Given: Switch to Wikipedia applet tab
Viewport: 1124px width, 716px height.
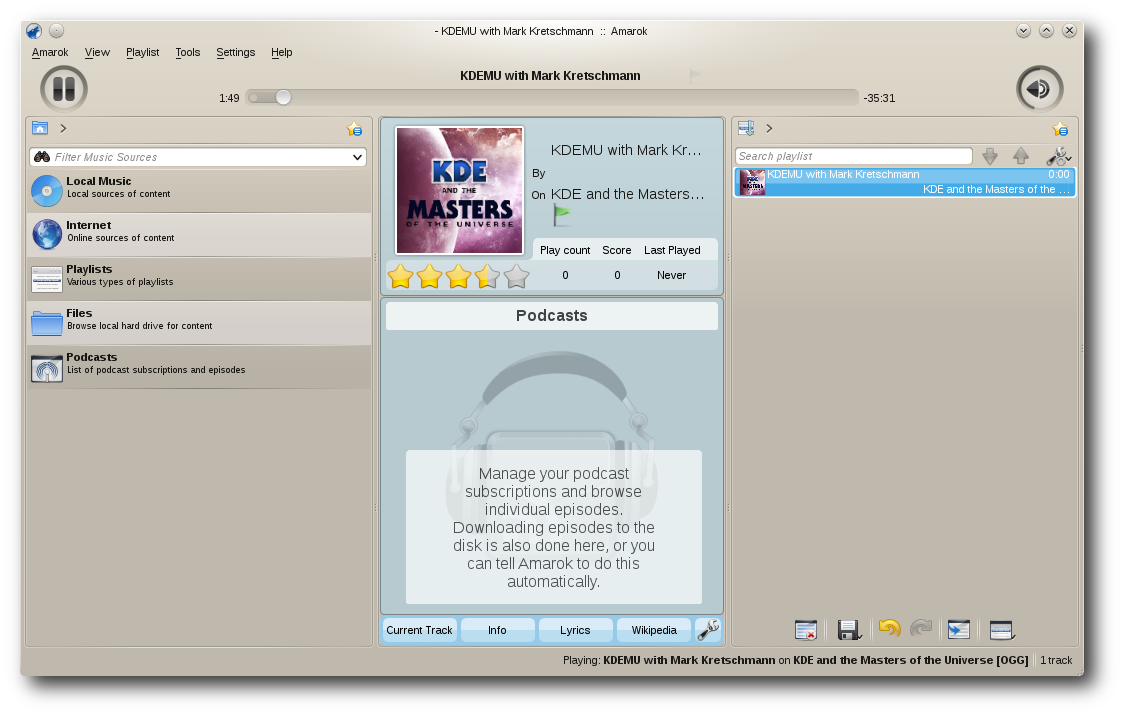Looking at the screenshot, I should (x=654, y=630).
